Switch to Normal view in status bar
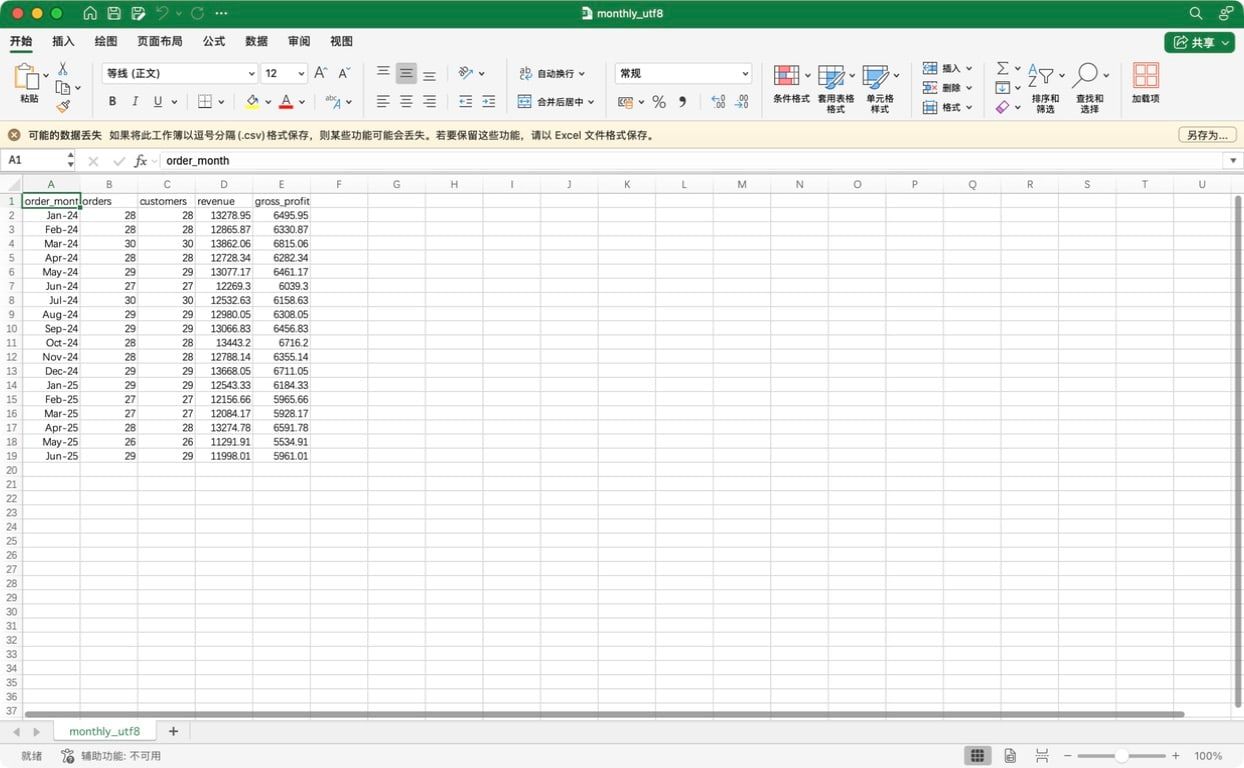 pyautogui.click(x=978, y=756)
